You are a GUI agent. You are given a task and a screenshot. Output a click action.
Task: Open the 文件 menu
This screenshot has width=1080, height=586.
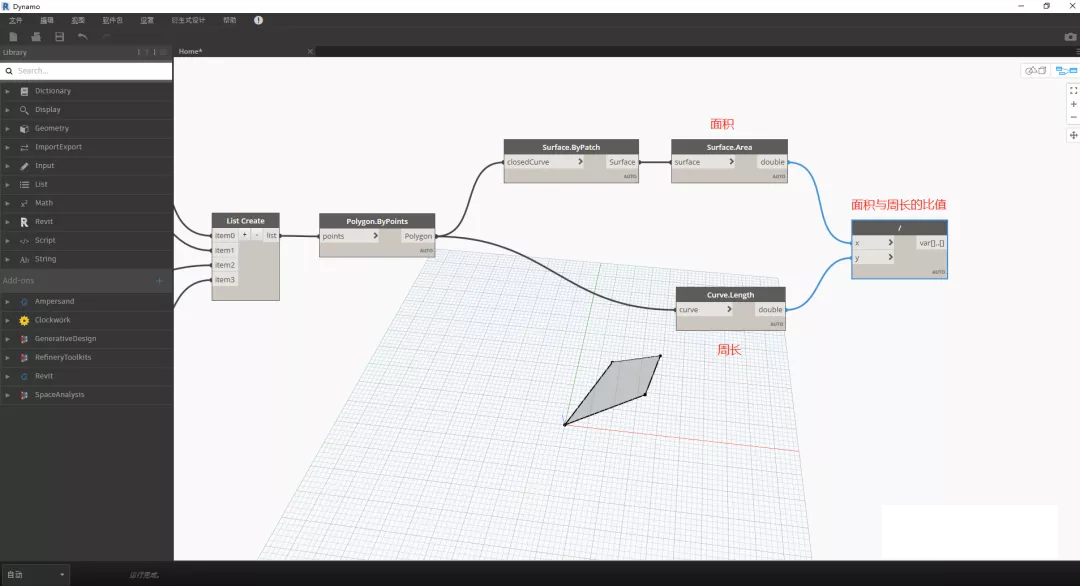pos(16,21)
